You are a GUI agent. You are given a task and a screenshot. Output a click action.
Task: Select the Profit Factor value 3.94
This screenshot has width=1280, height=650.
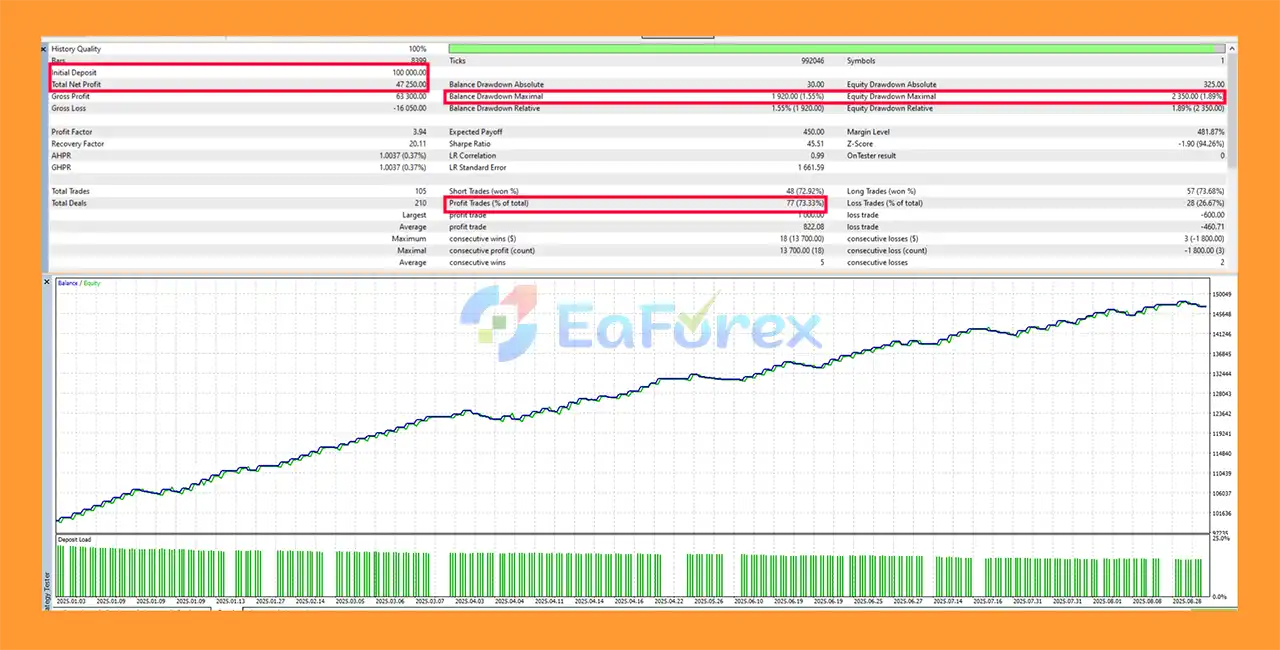click(x=420, y=132)
